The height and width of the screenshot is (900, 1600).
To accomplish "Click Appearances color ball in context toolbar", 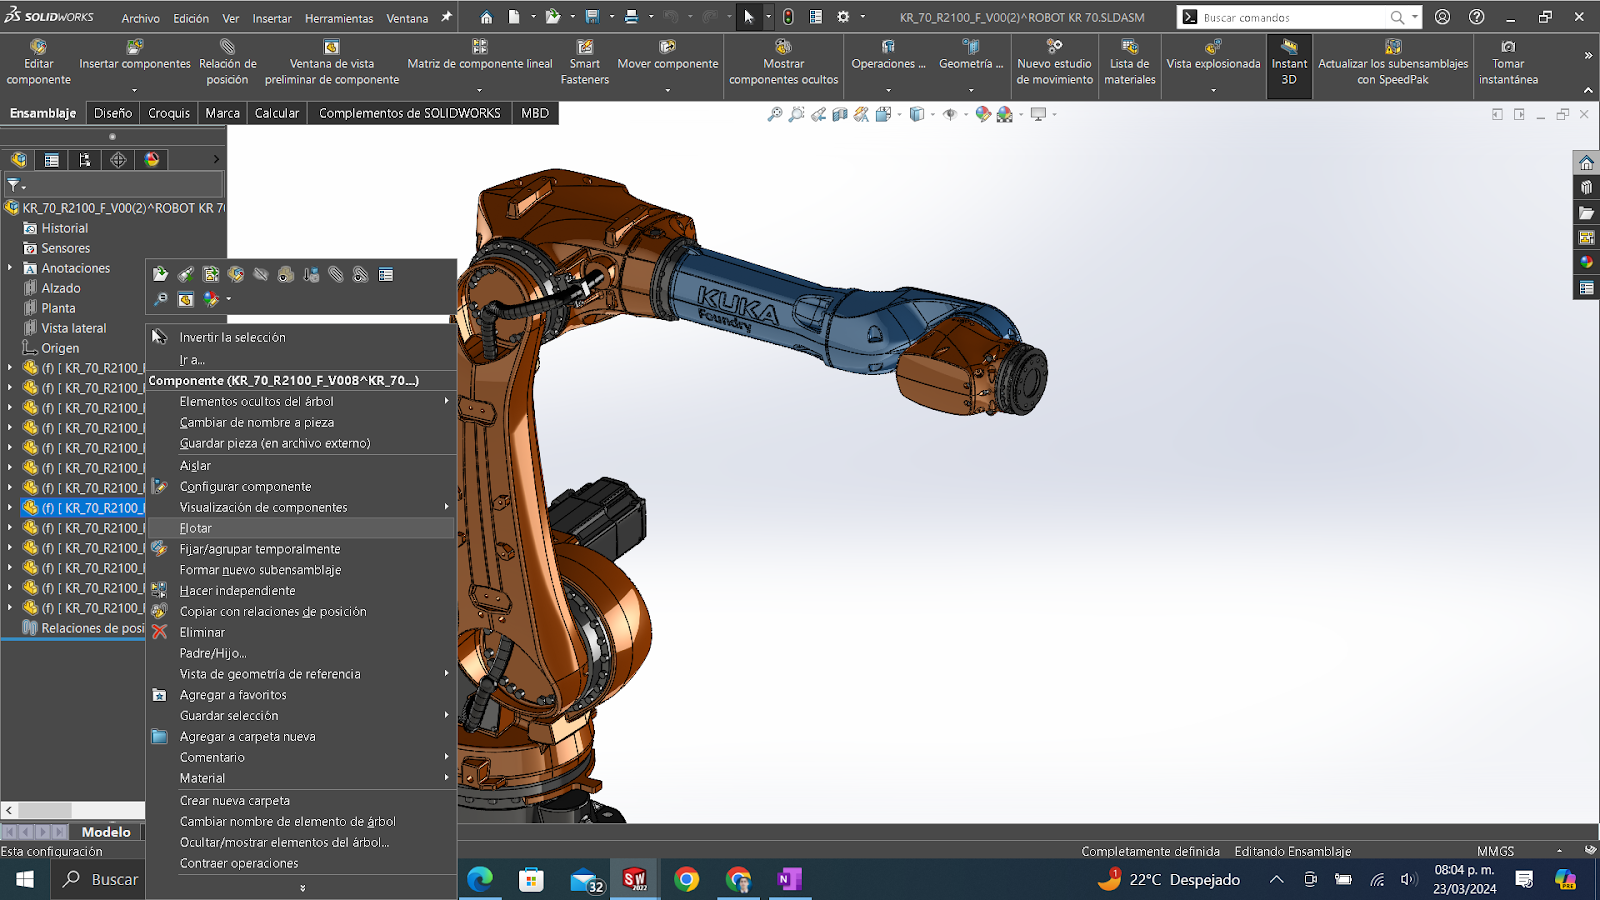I will [212, 299].
